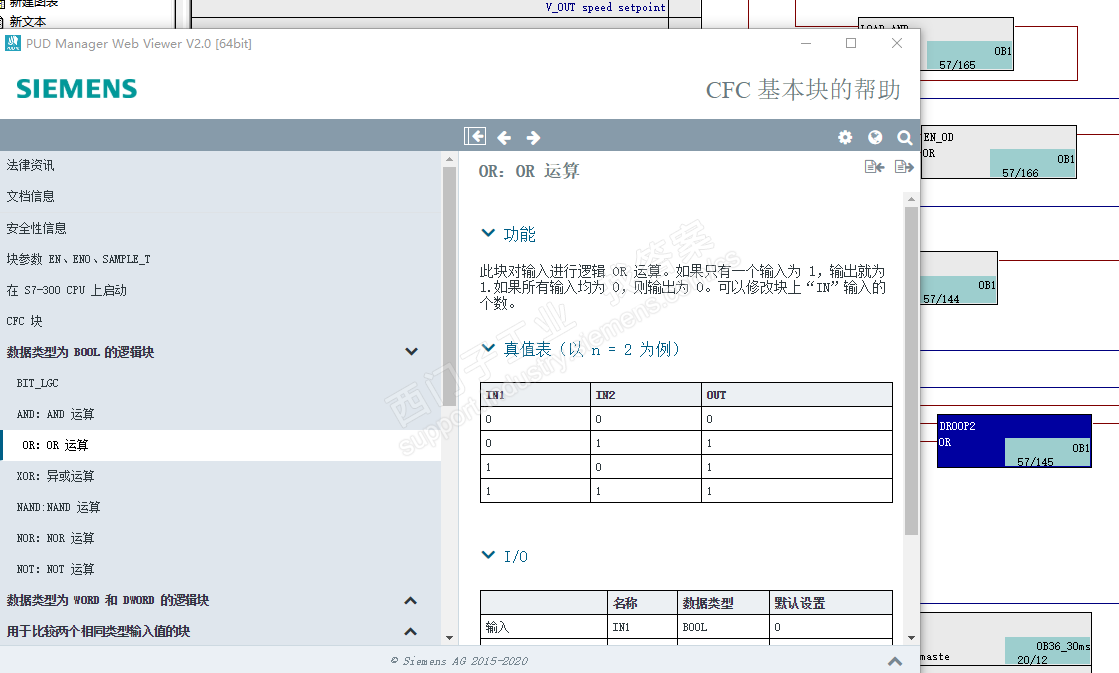Image resolution: width=1119 pixels, height=673 pixels.
Task: Expand 用于比较两个相同类型输入值的块 chevron
Action: 410,631
